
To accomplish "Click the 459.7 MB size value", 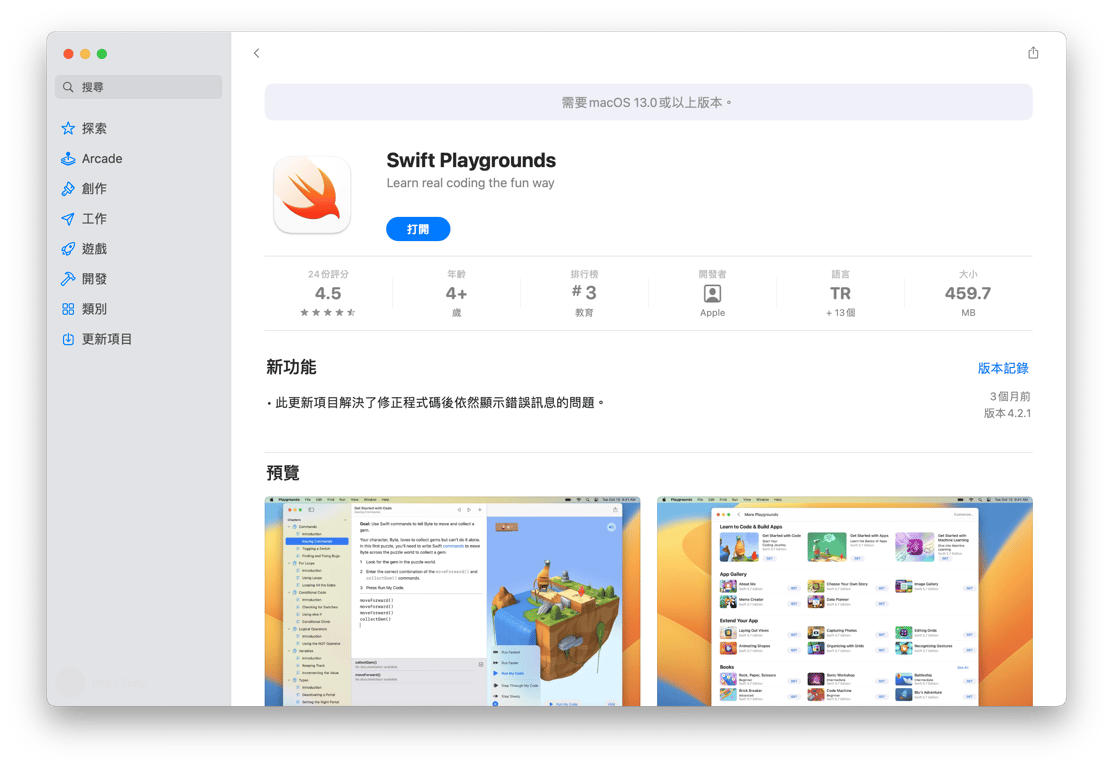I will point(967,293).
